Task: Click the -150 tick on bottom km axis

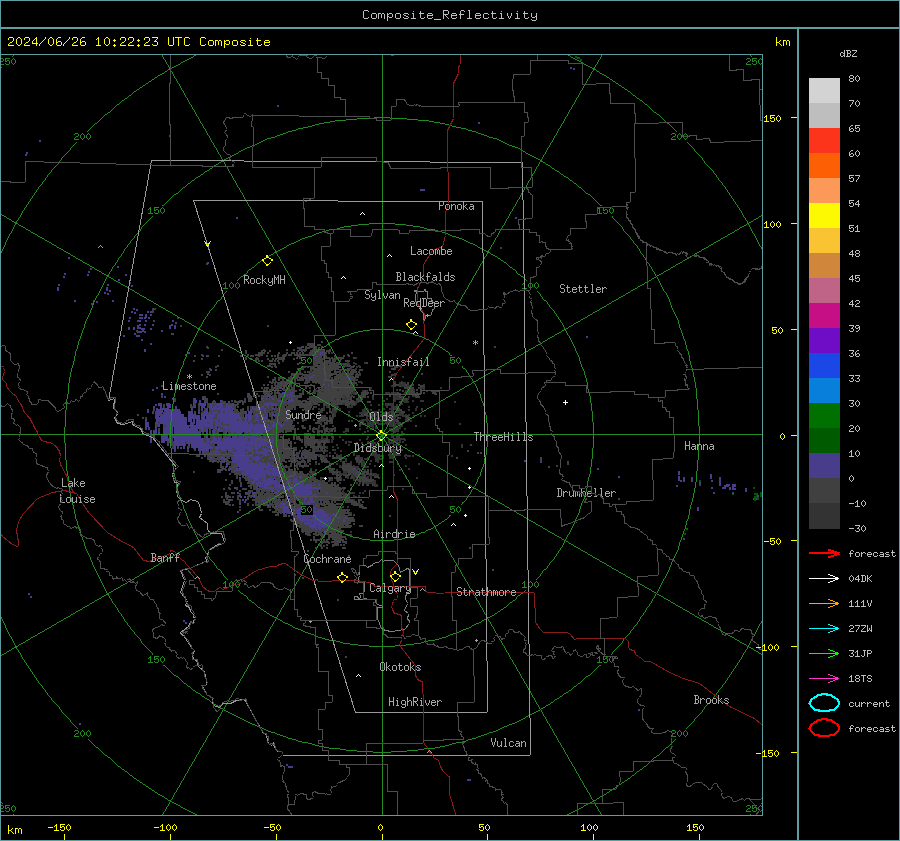Action: pos(59,828)
